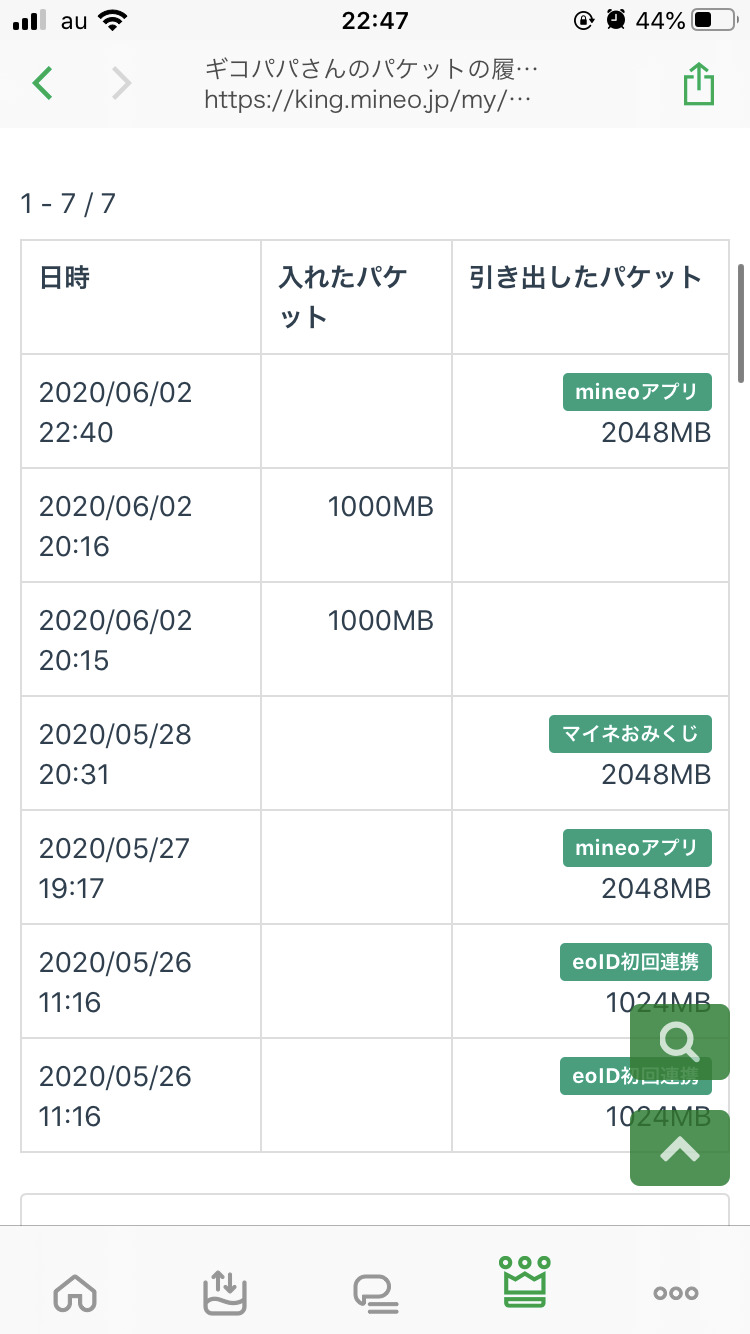Tap the mineoアプリ tag on 05/27
Screen dimensions: 750x1334
[x=636, y=848]
